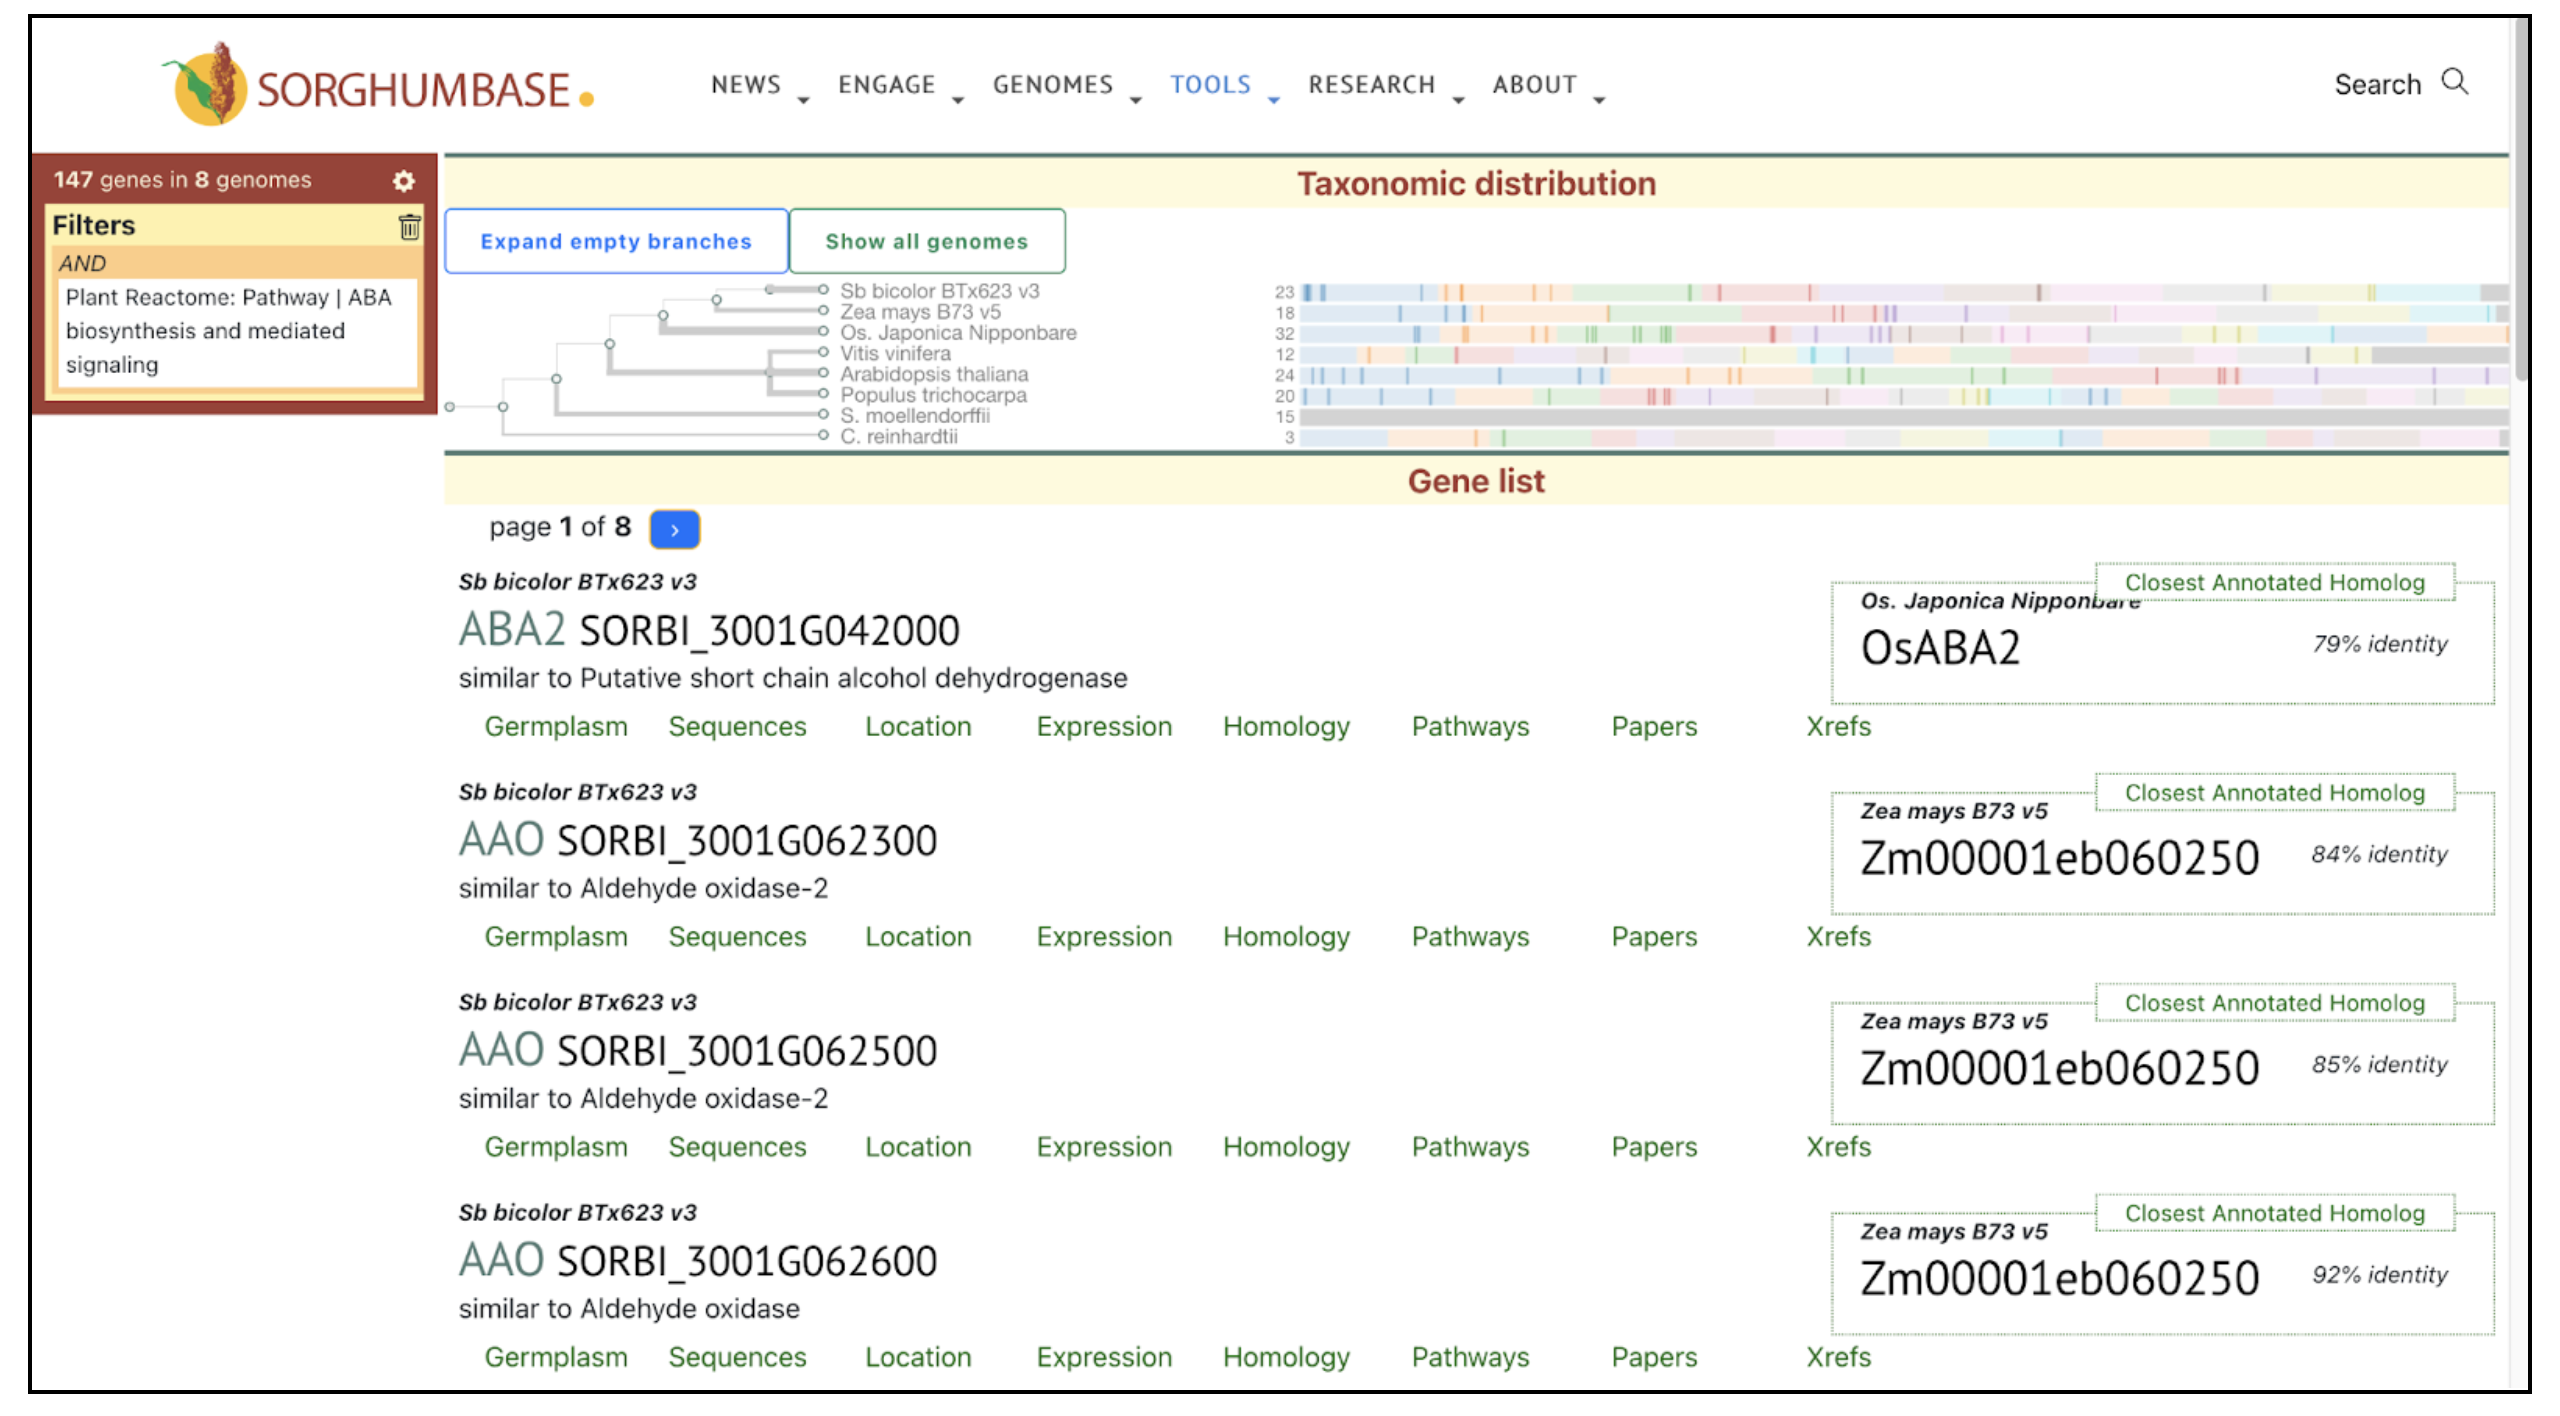This screenshot has height=1416, width=2560.
Task: Click ABA2 SORBI_3001G042000 gene name
Action: tap(708, 630)
